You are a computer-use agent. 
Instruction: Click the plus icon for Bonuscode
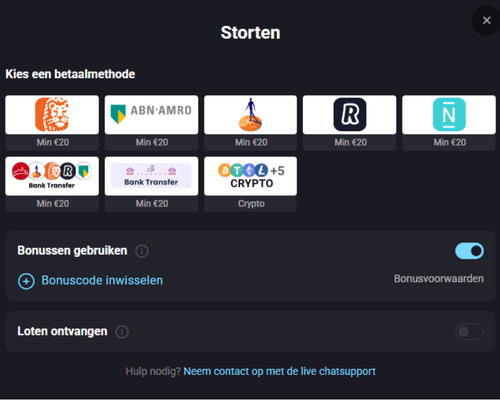(x=26, y=281)
